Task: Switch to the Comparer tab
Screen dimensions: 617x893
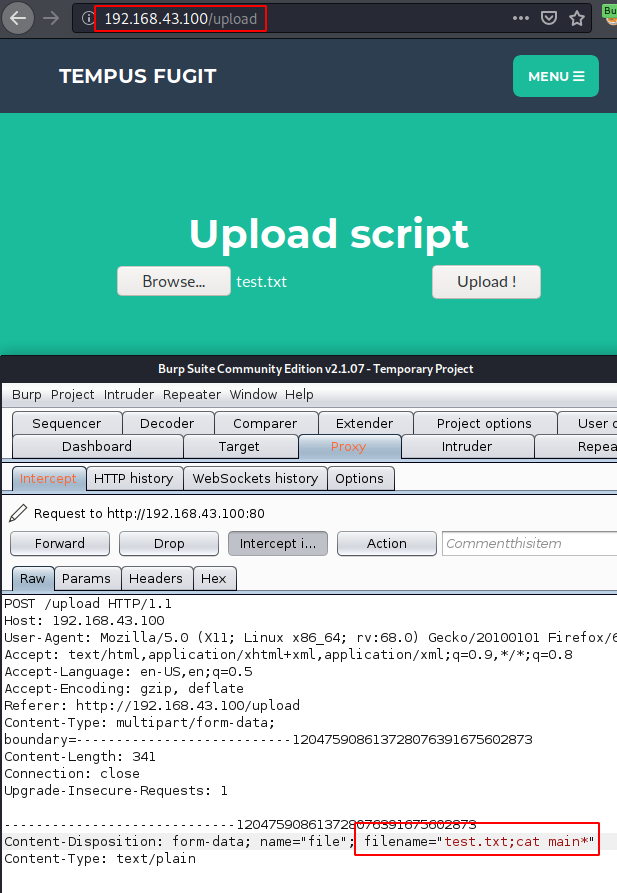Action: [x=265, y=423]
